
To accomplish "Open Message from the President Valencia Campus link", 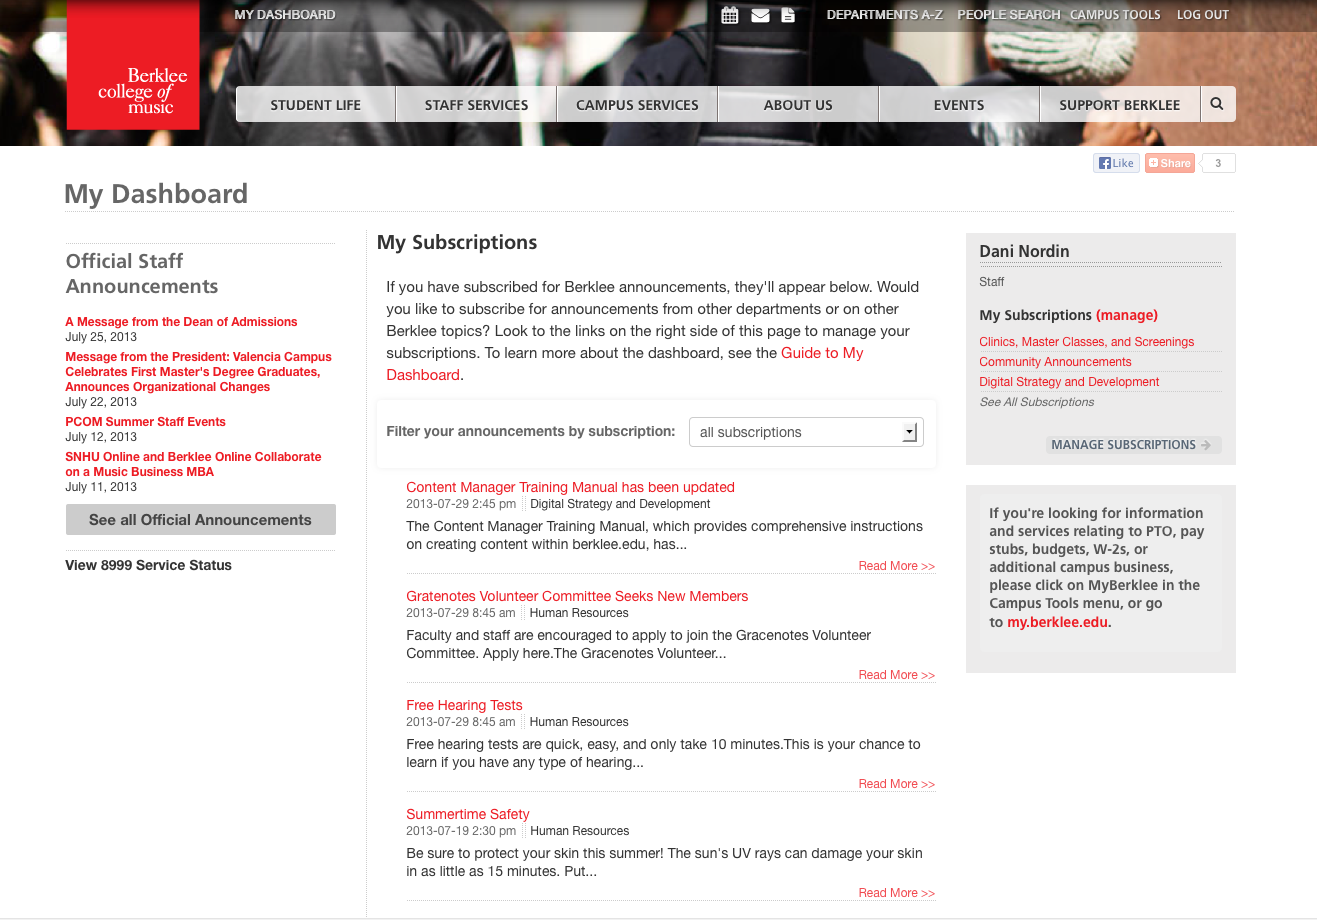I will [198, 372].
